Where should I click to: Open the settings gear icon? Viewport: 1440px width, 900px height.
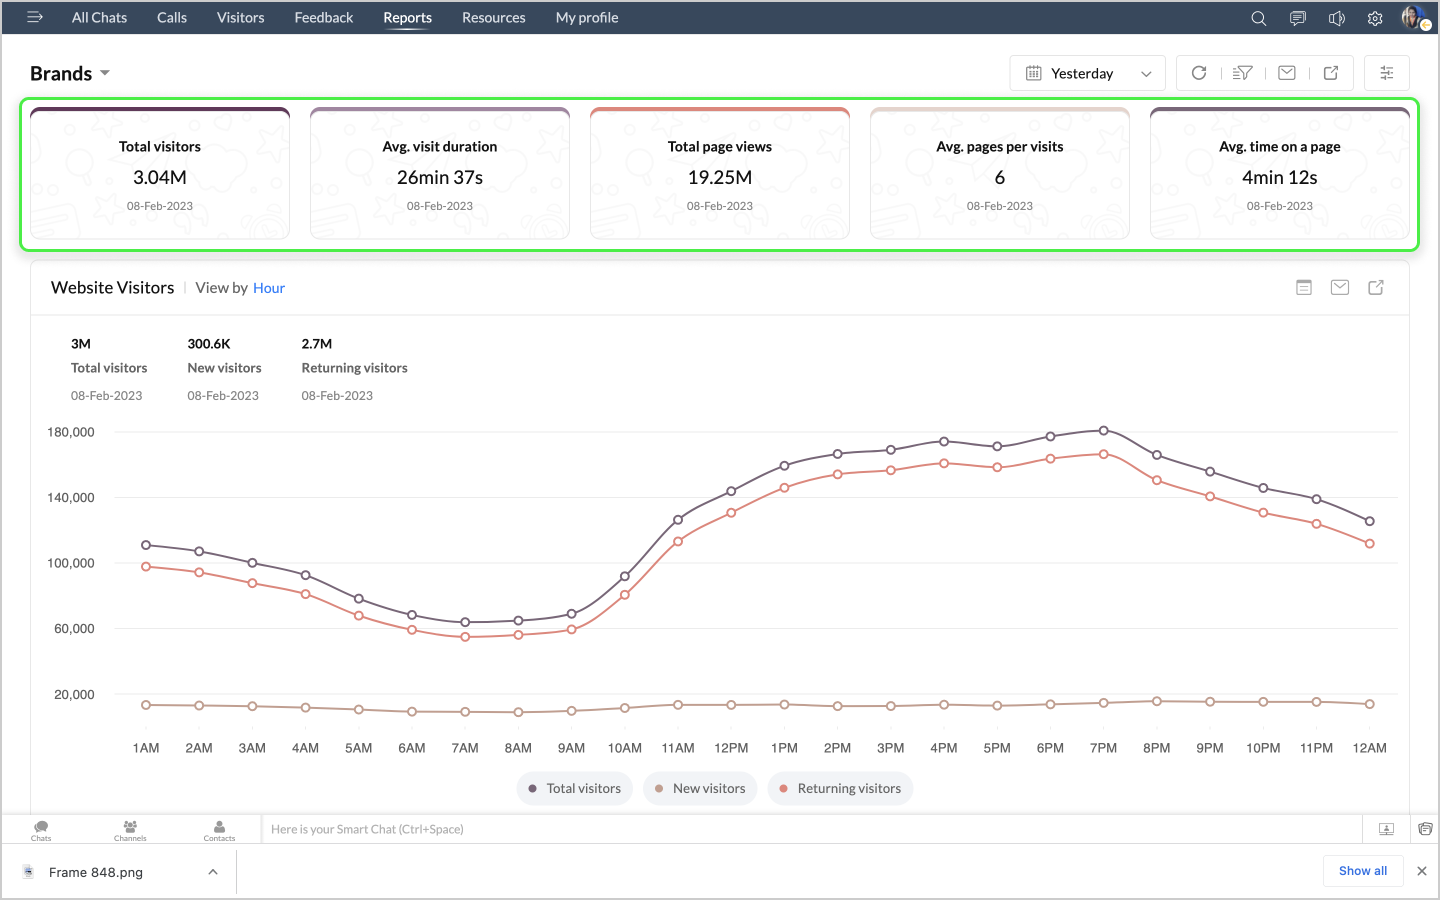[x=1375, y=18]
